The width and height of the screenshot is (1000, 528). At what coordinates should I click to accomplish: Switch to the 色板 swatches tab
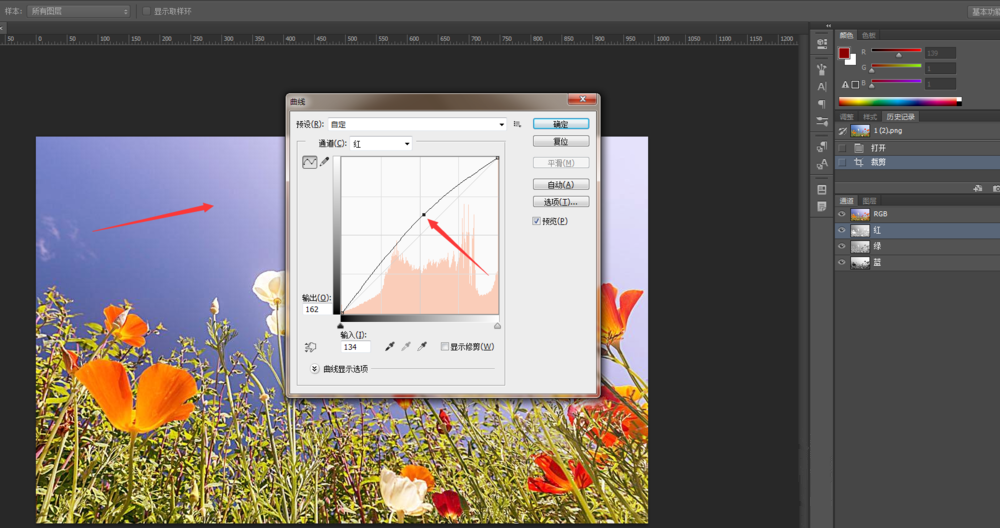[x=869, y=35]
